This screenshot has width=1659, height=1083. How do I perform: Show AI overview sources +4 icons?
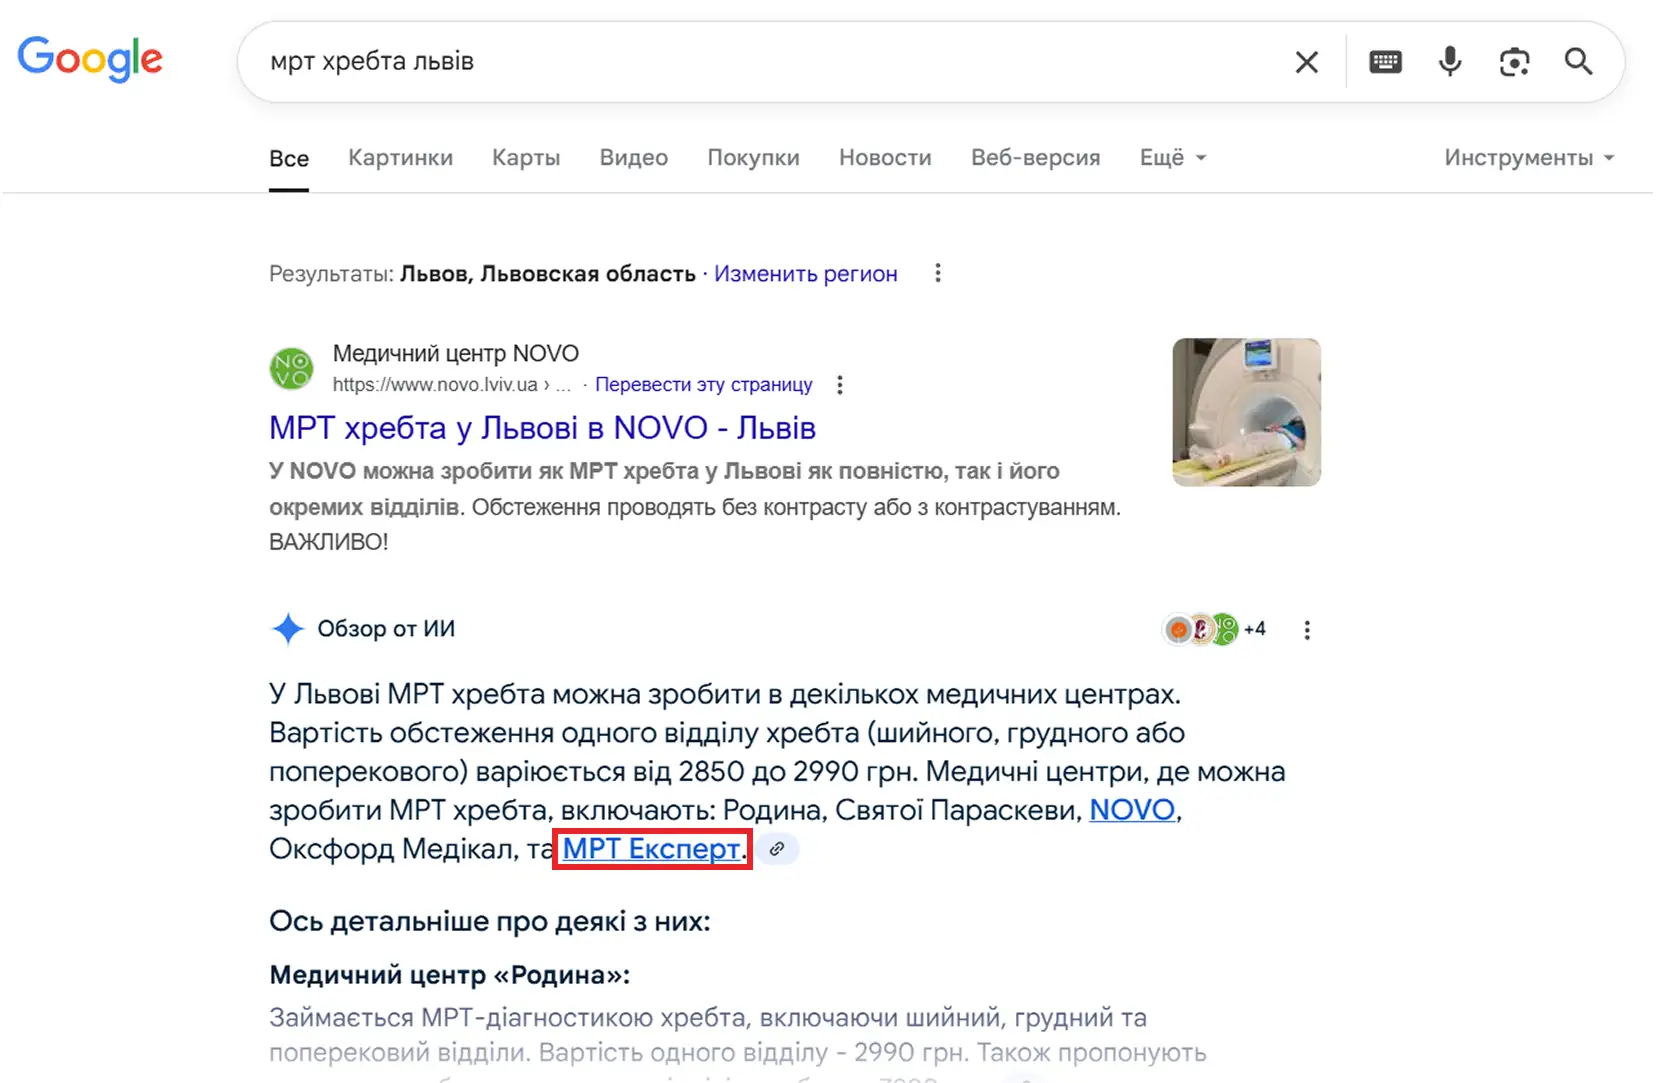click(1214, 629)
